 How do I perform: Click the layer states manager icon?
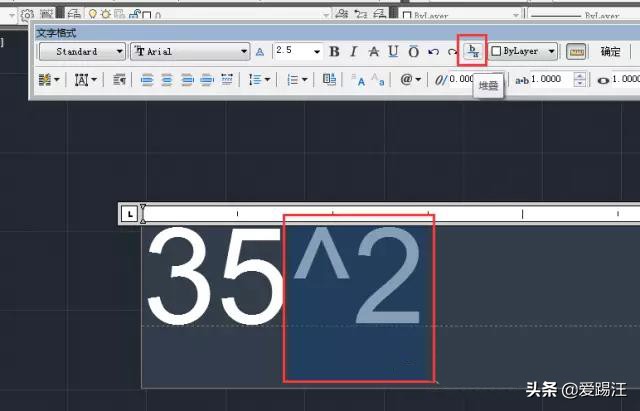tap(379, 14)
